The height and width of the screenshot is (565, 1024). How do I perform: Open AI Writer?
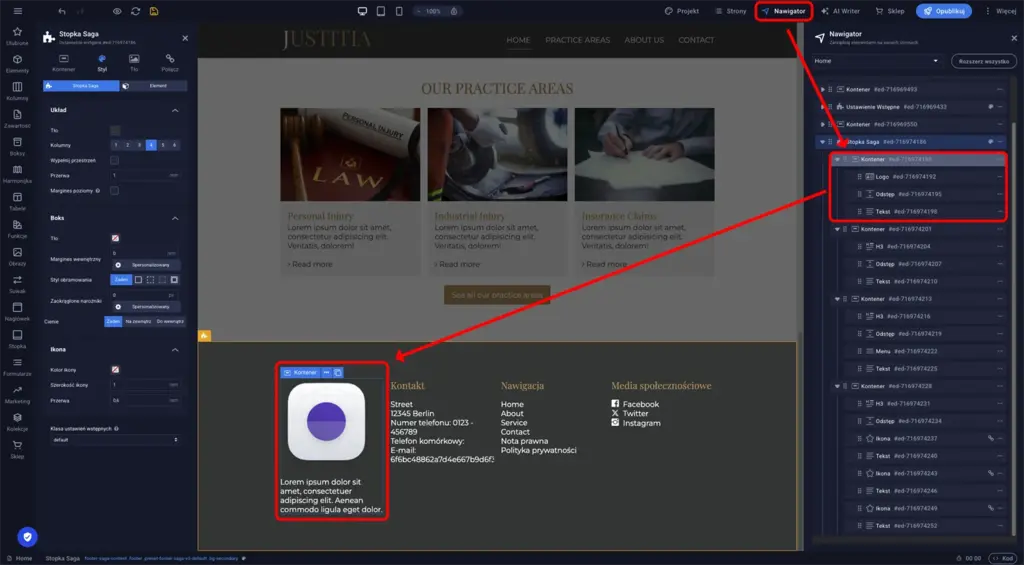point(840,11)
